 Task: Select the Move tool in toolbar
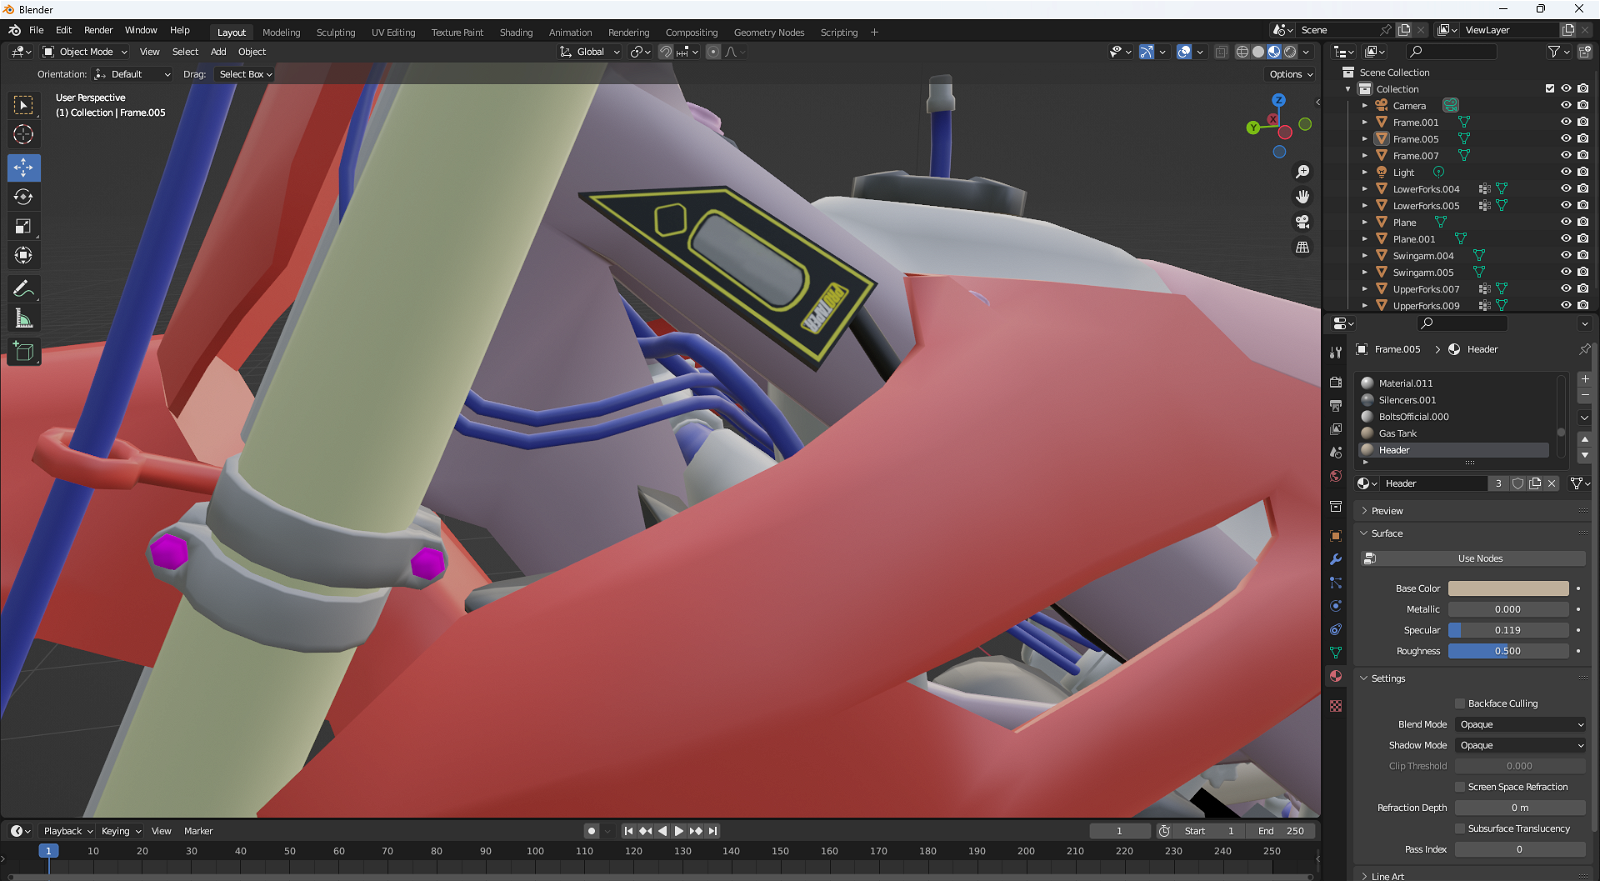tap(23, 167)
